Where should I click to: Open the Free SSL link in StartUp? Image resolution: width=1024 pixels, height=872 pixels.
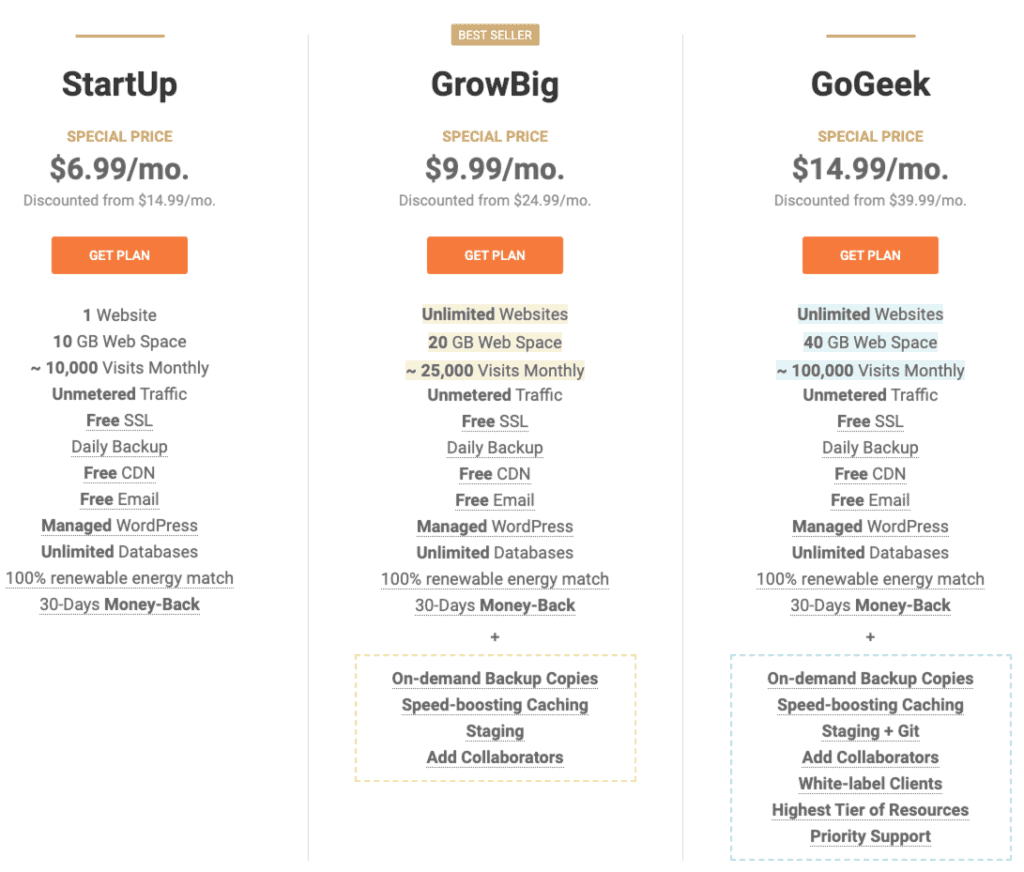coord(119,420)
